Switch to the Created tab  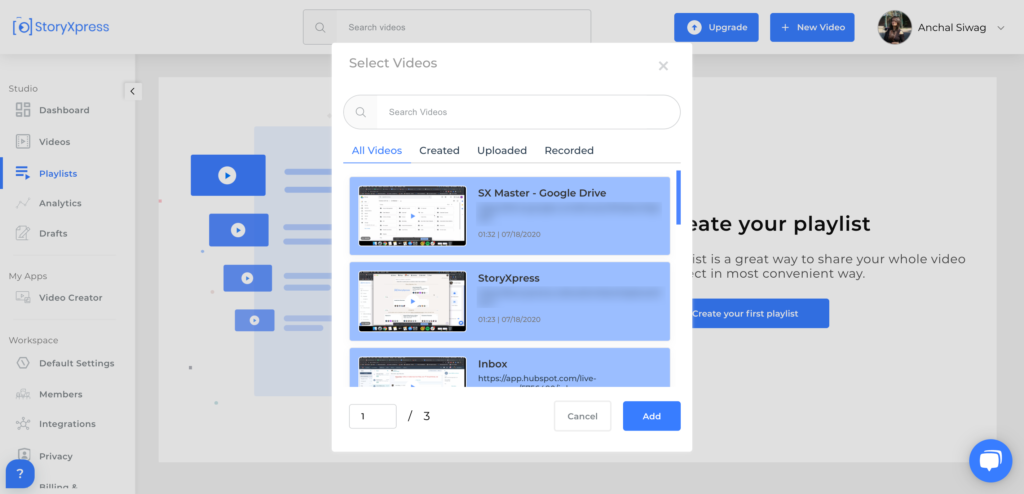point(440,150)
